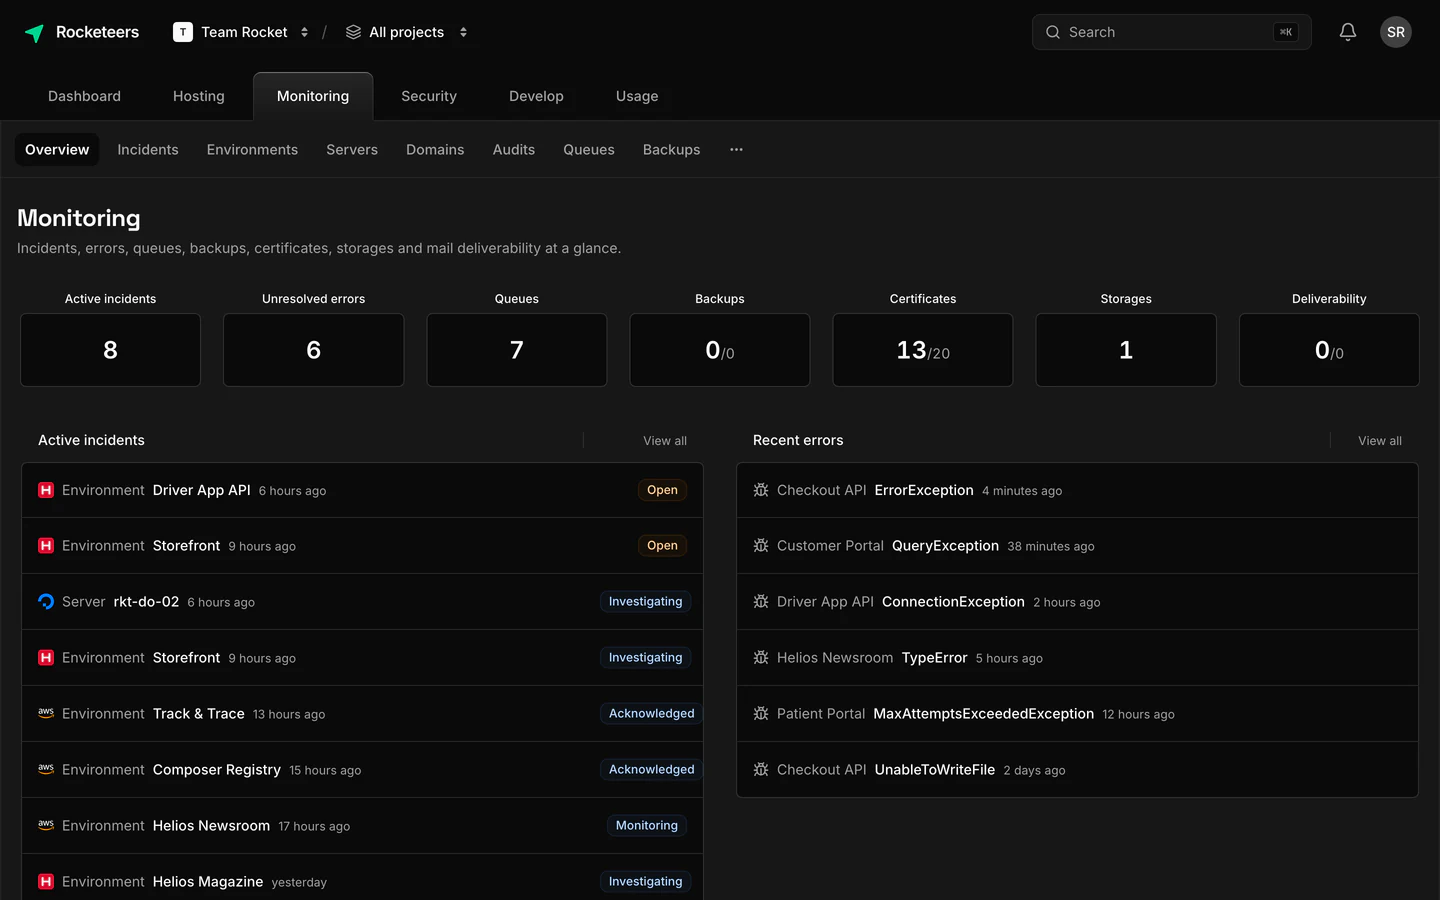Open the Usage tab
Viewport: 1440px width, 900px height.
click(637, 96)
